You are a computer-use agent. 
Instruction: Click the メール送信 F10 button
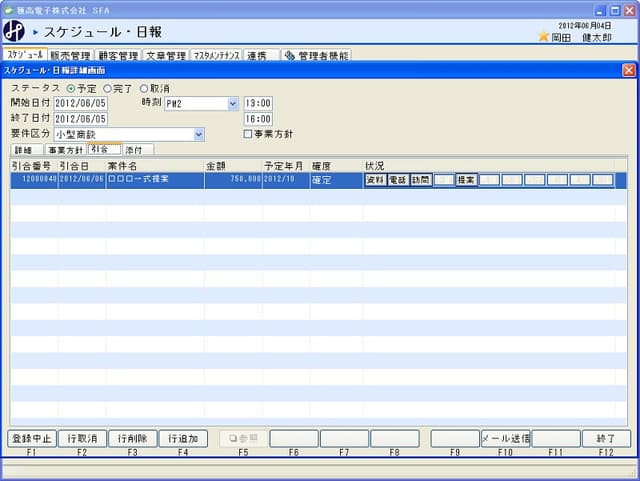[x=505, y=439]
